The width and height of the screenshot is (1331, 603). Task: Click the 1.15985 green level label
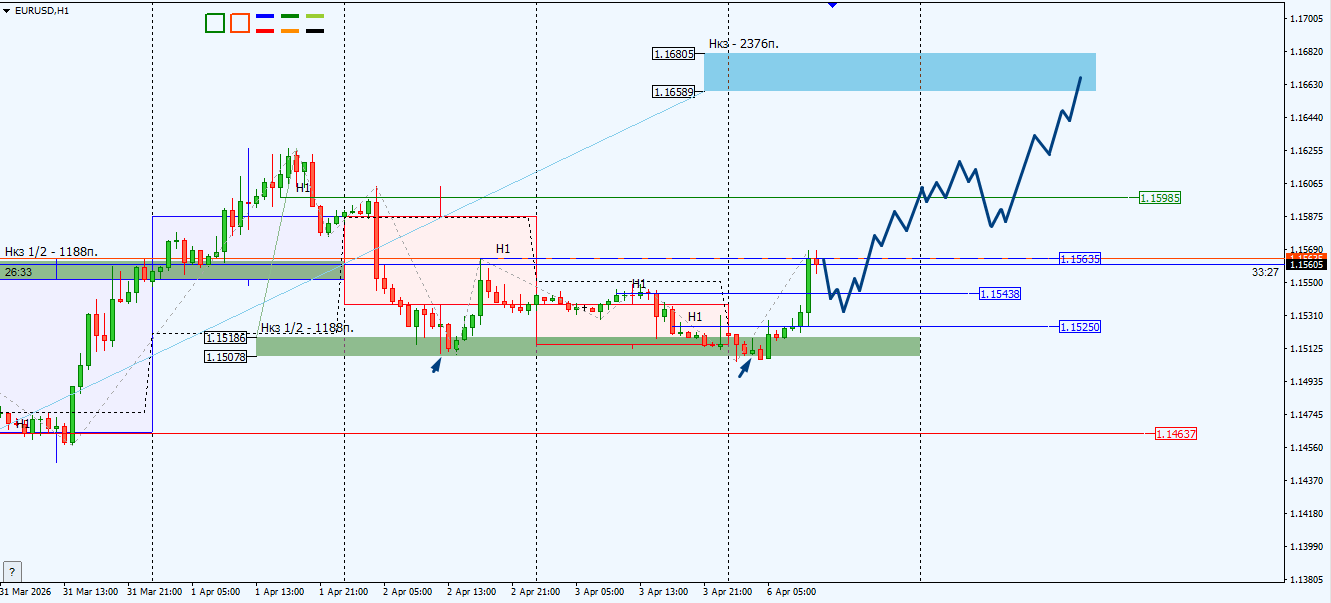(1160, 198)
